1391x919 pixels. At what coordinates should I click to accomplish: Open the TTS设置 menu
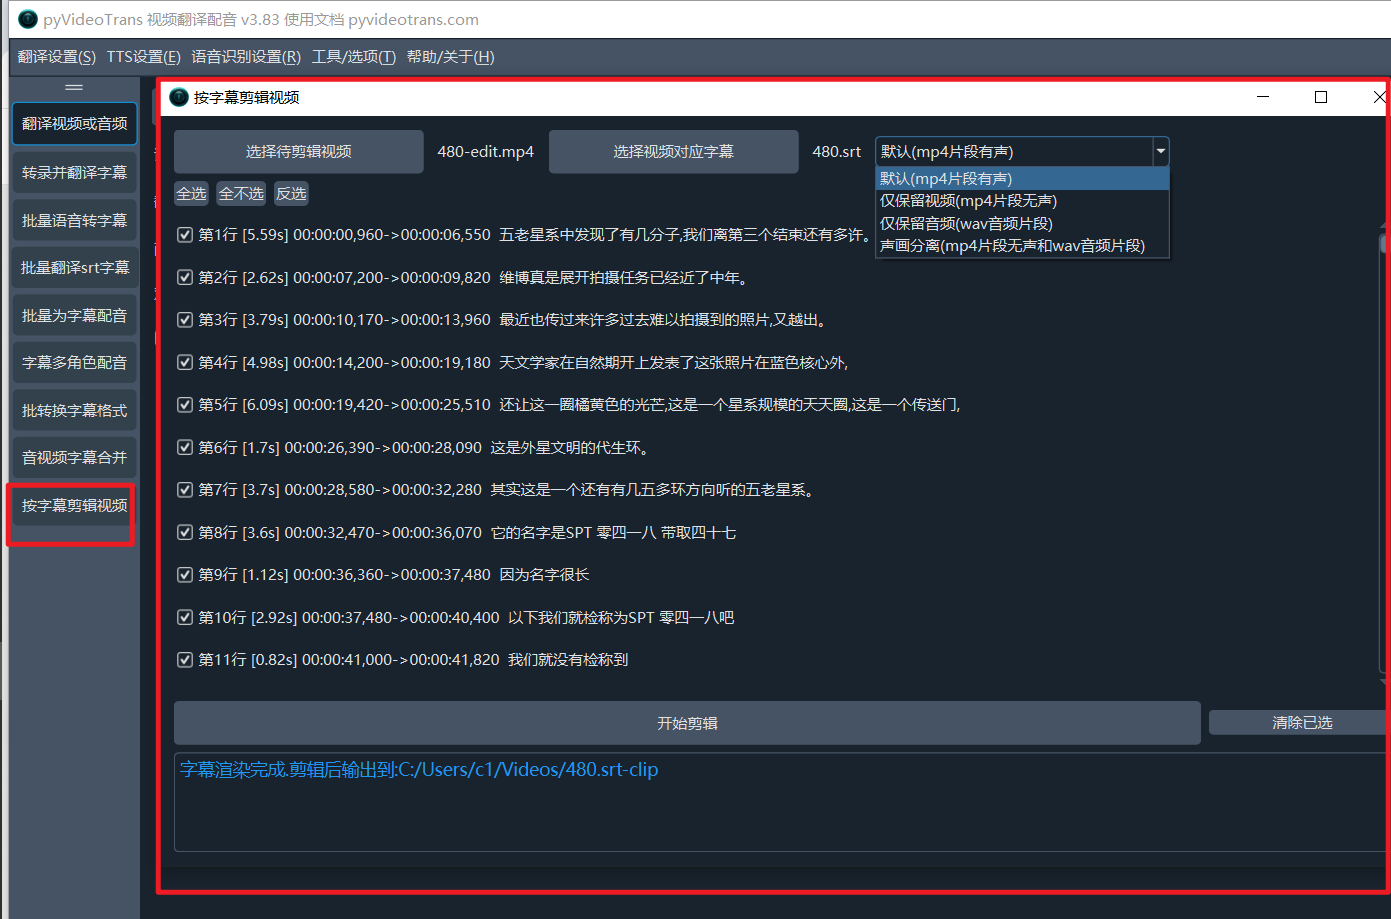(143, 57)
